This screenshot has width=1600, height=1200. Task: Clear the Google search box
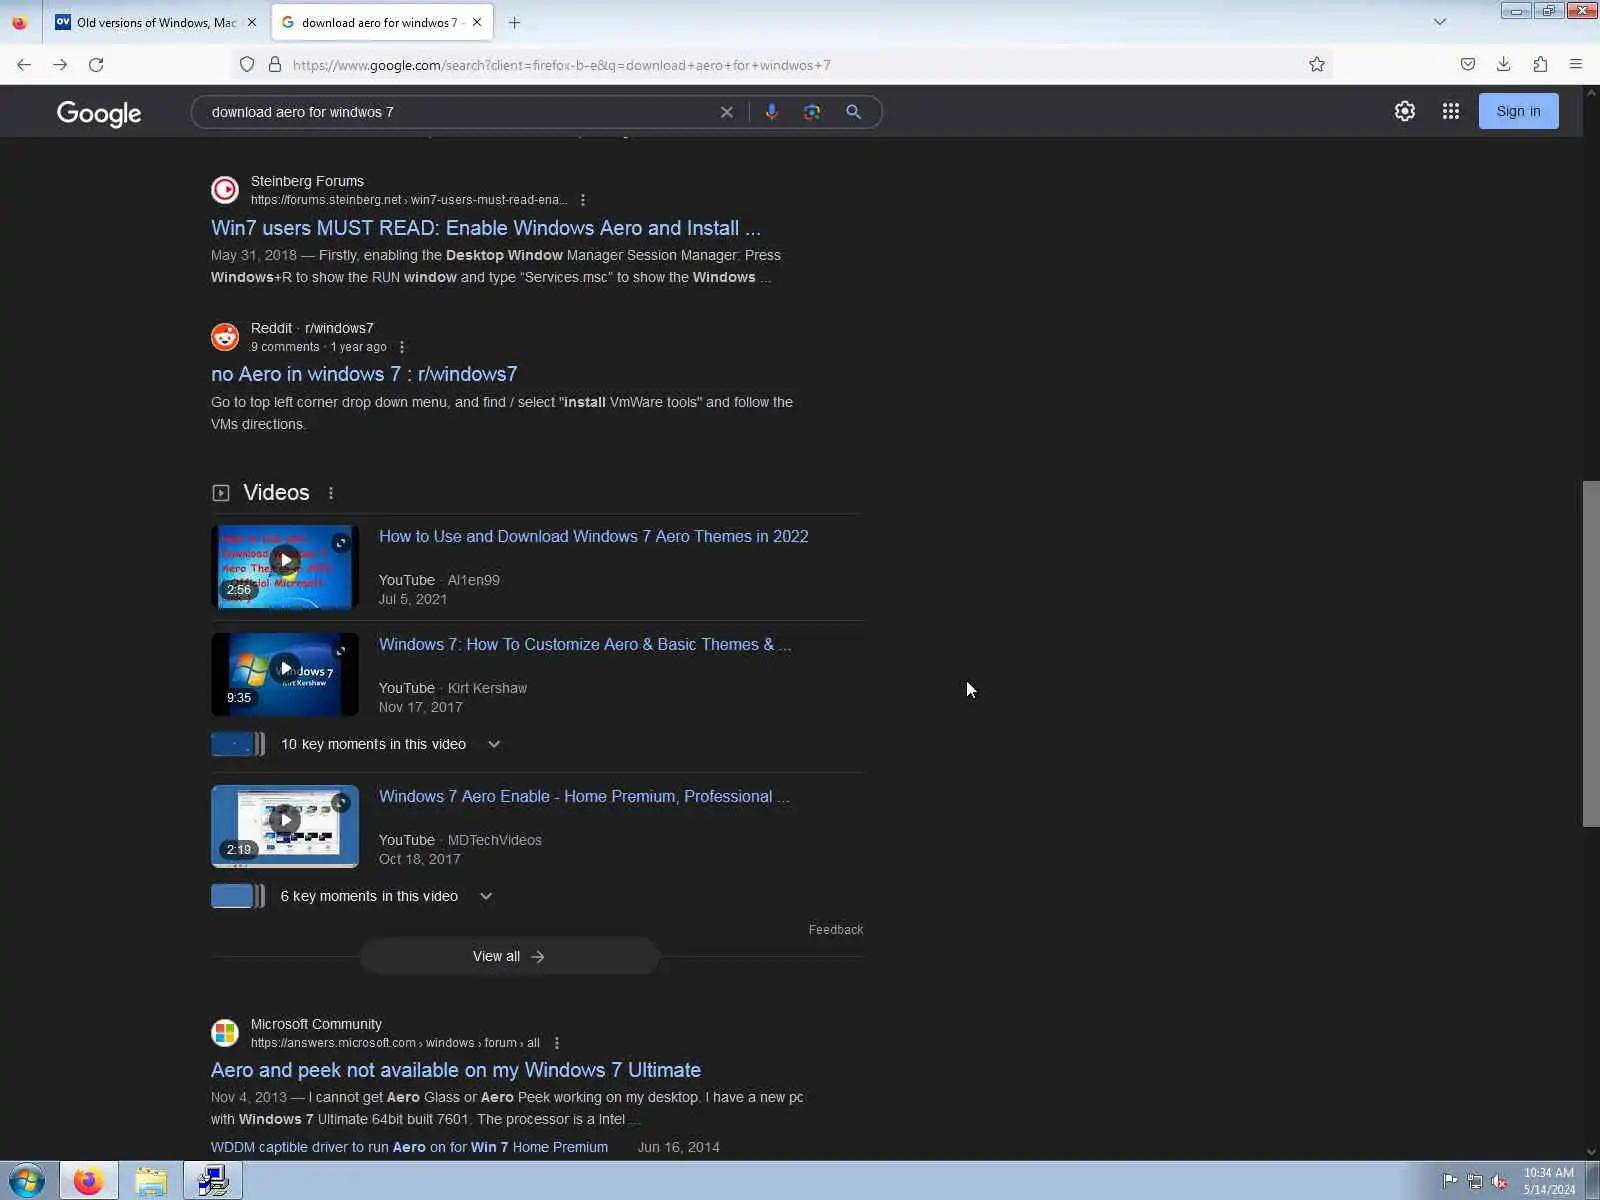(727, 112)
